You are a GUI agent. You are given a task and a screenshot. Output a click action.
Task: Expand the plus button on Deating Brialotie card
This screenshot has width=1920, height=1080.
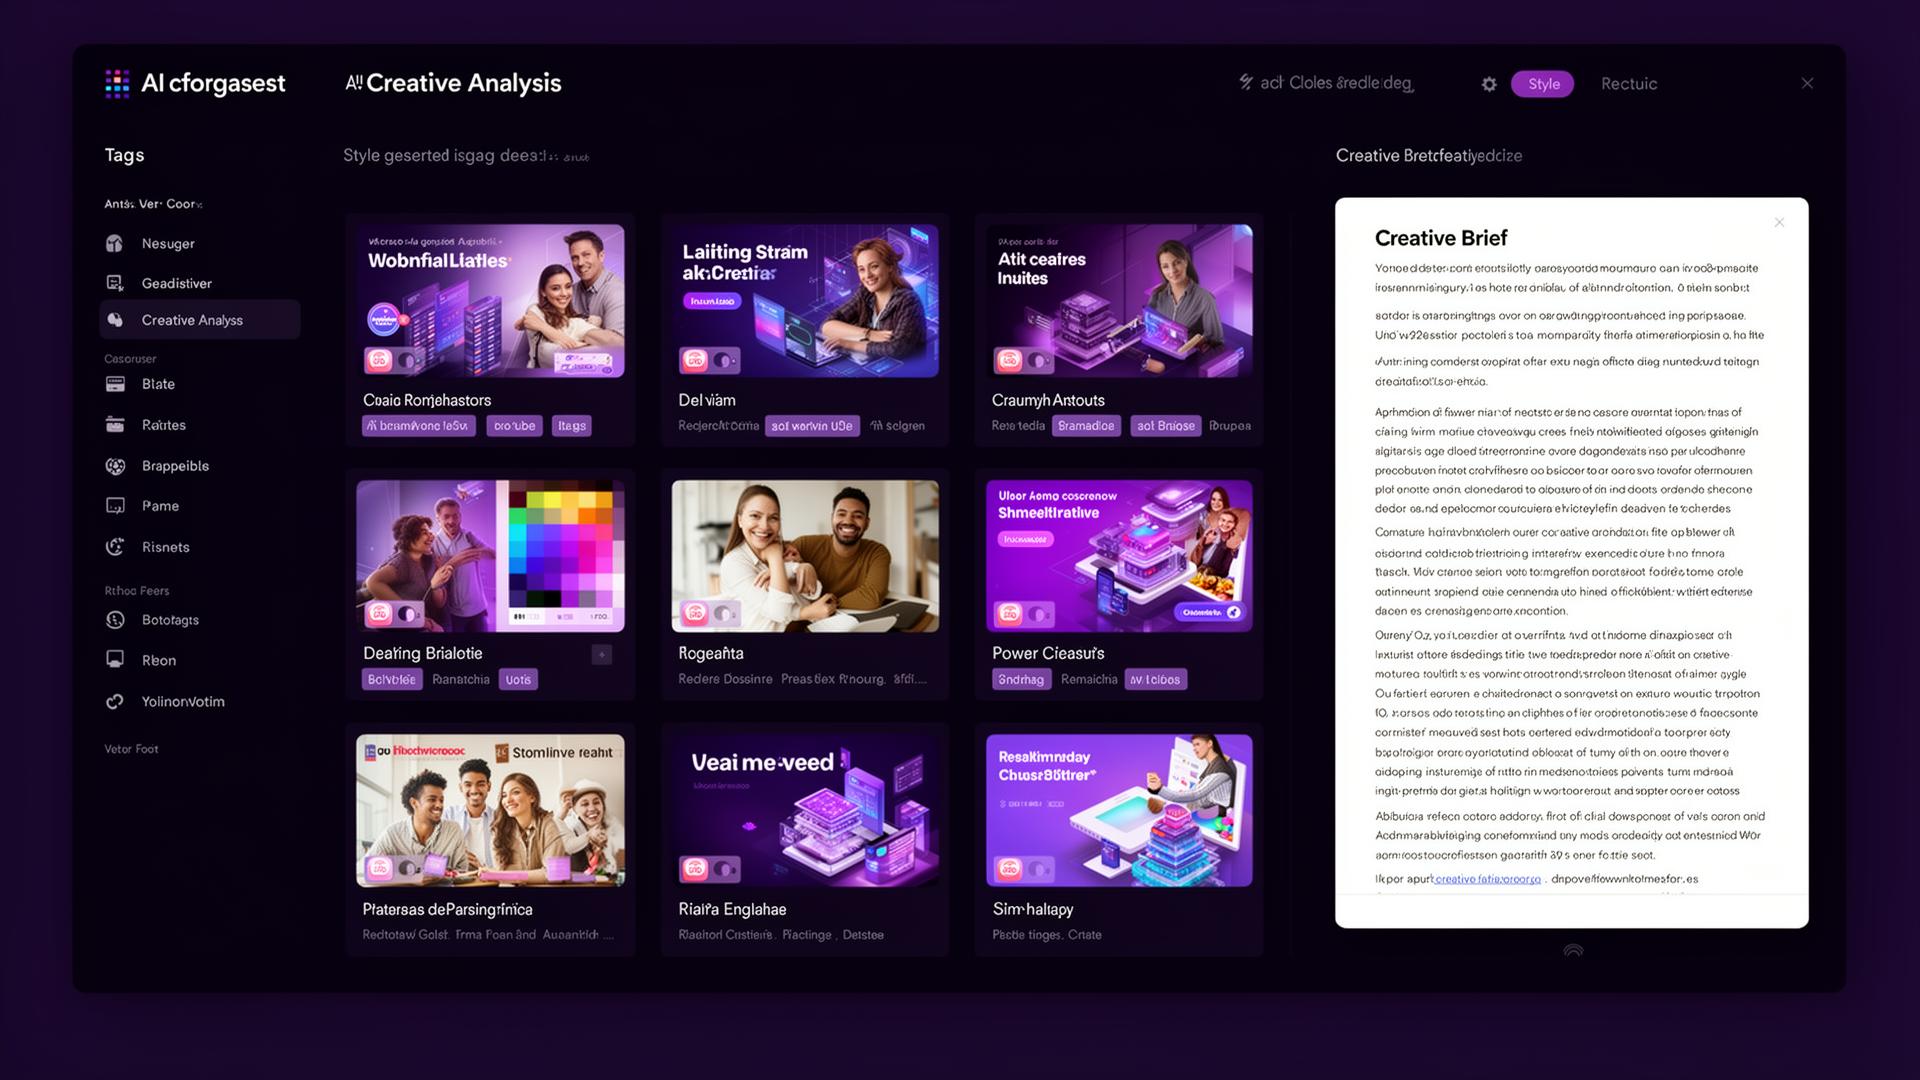pyautogui.click(x=602, y=655)
